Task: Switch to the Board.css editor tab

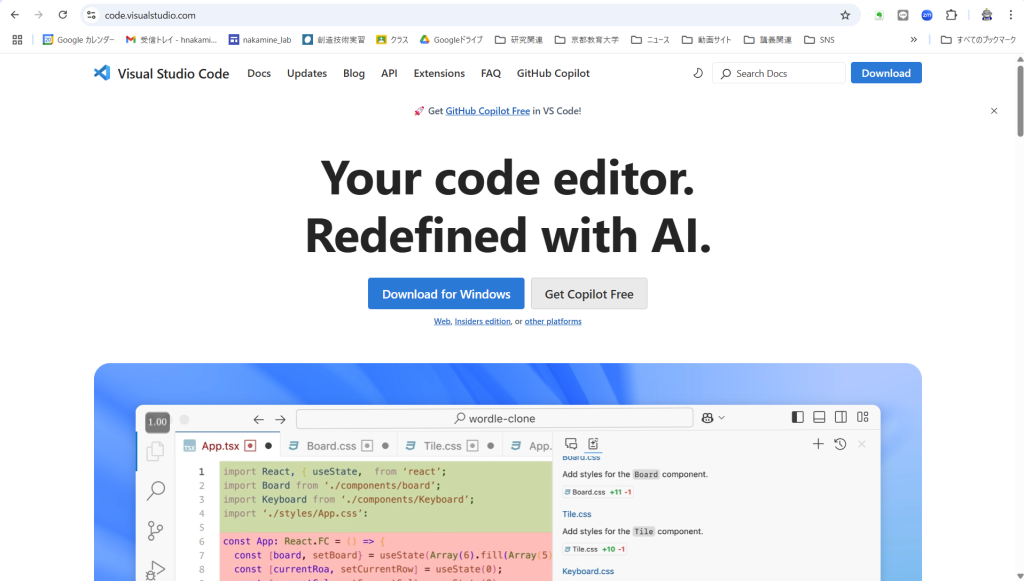Action: pos(330,446)
